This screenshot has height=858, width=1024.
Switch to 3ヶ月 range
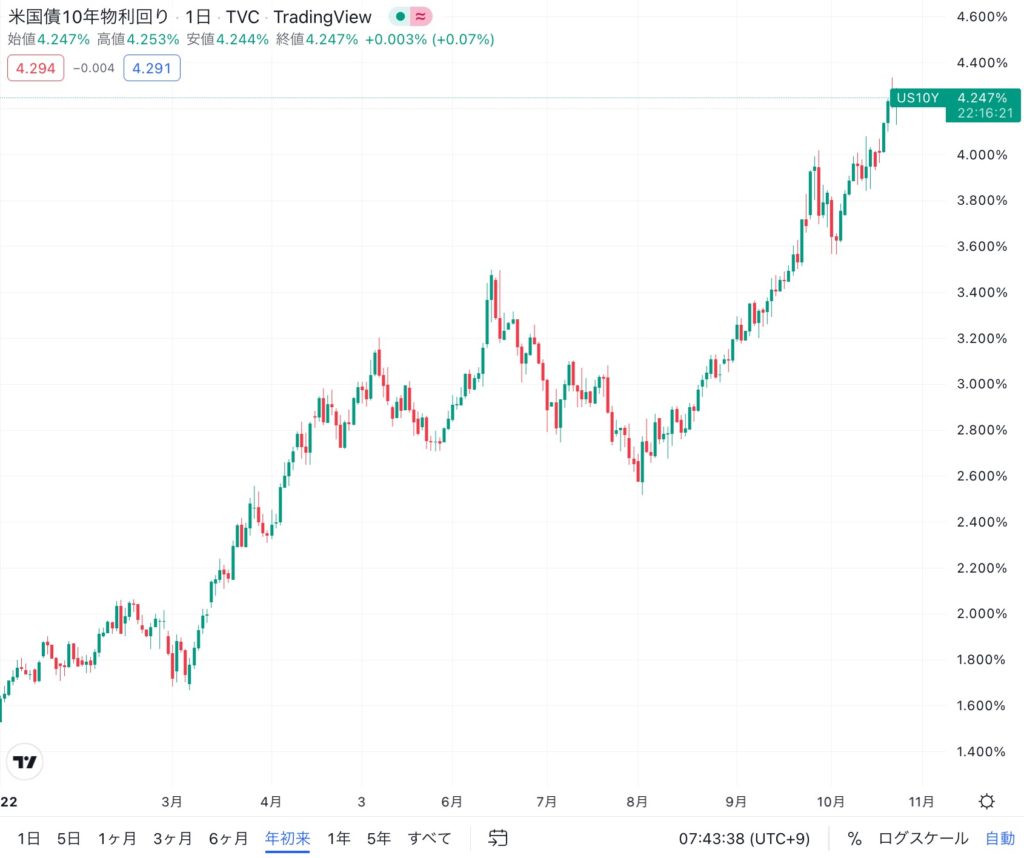pyautogui.click(x=172, y=838)
